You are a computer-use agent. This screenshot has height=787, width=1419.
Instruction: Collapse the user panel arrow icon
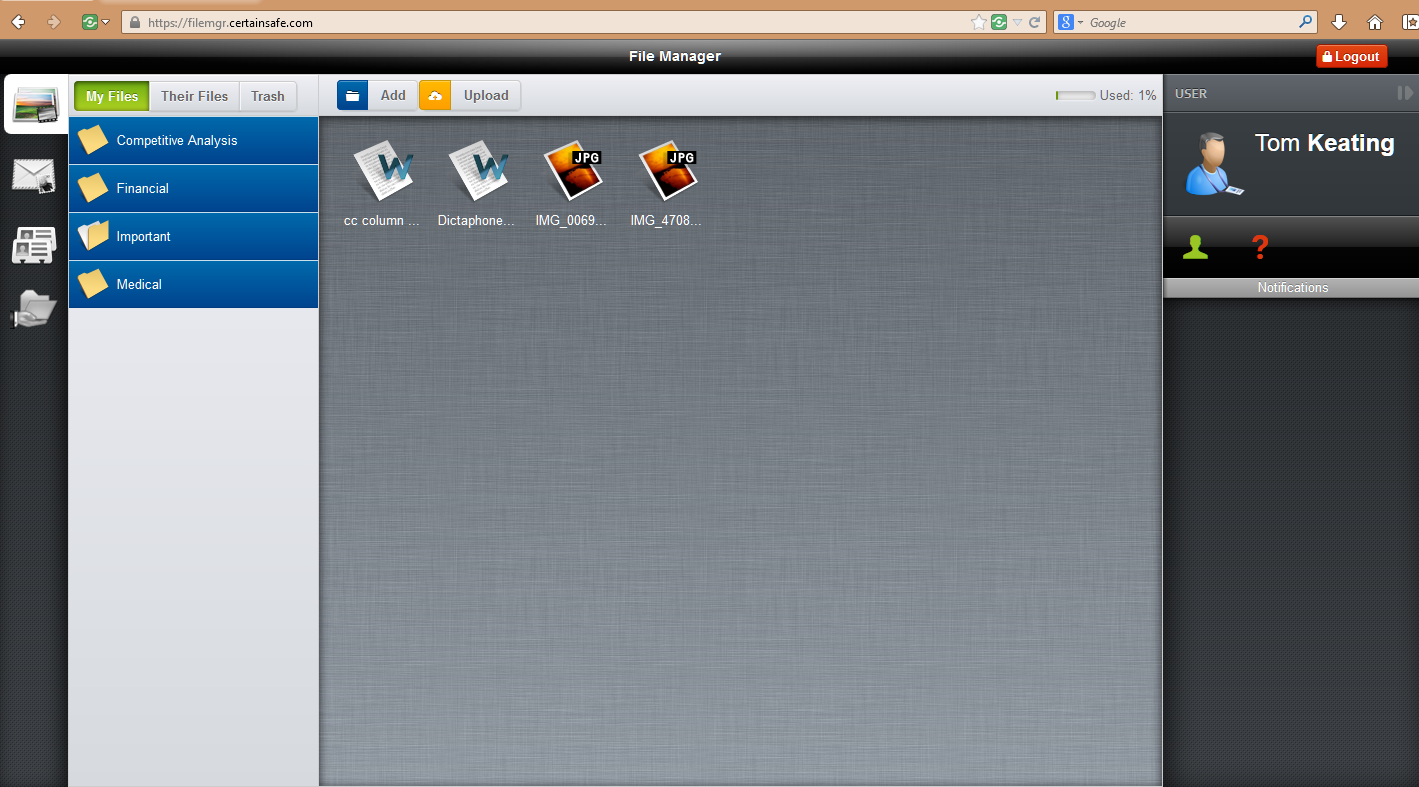(x=1405, y=93)
